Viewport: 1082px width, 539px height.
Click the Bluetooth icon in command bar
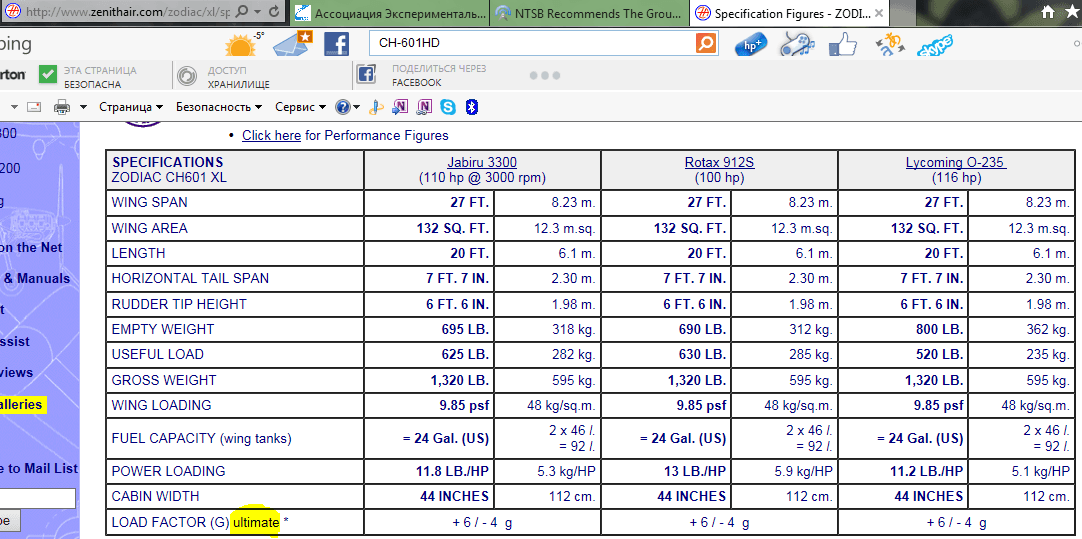pyautogui.click(x=473, y=107)
